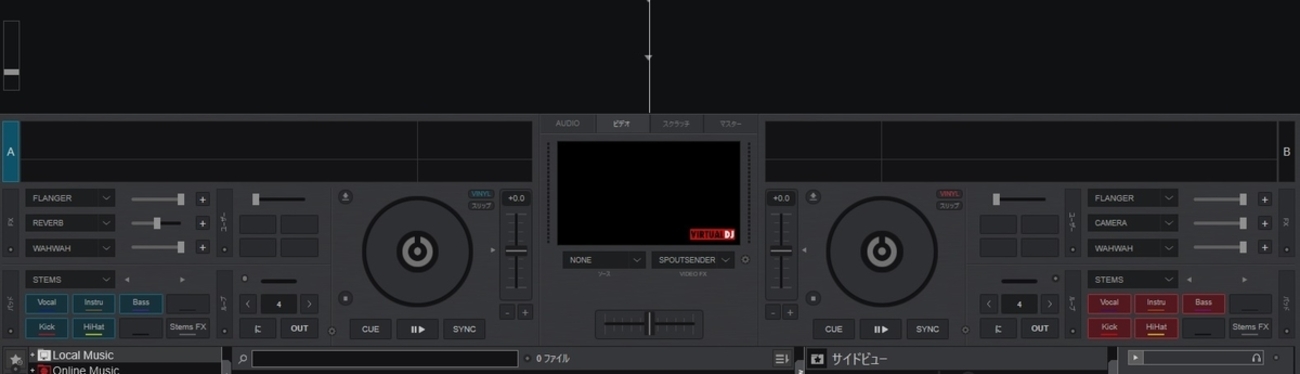Click SYNC on deck B
This screenshot has height=374, width=1300.
click(927, 329)
